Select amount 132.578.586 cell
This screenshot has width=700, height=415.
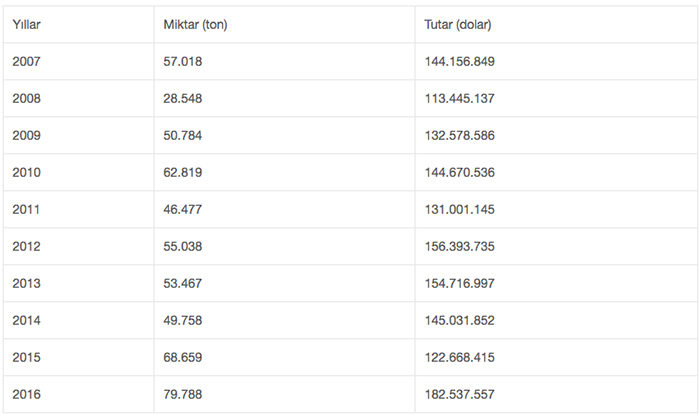(461, 136)
